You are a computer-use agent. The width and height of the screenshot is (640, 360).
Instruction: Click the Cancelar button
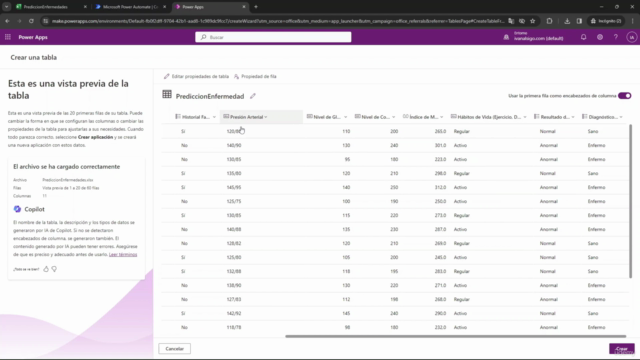click(175, 349)
